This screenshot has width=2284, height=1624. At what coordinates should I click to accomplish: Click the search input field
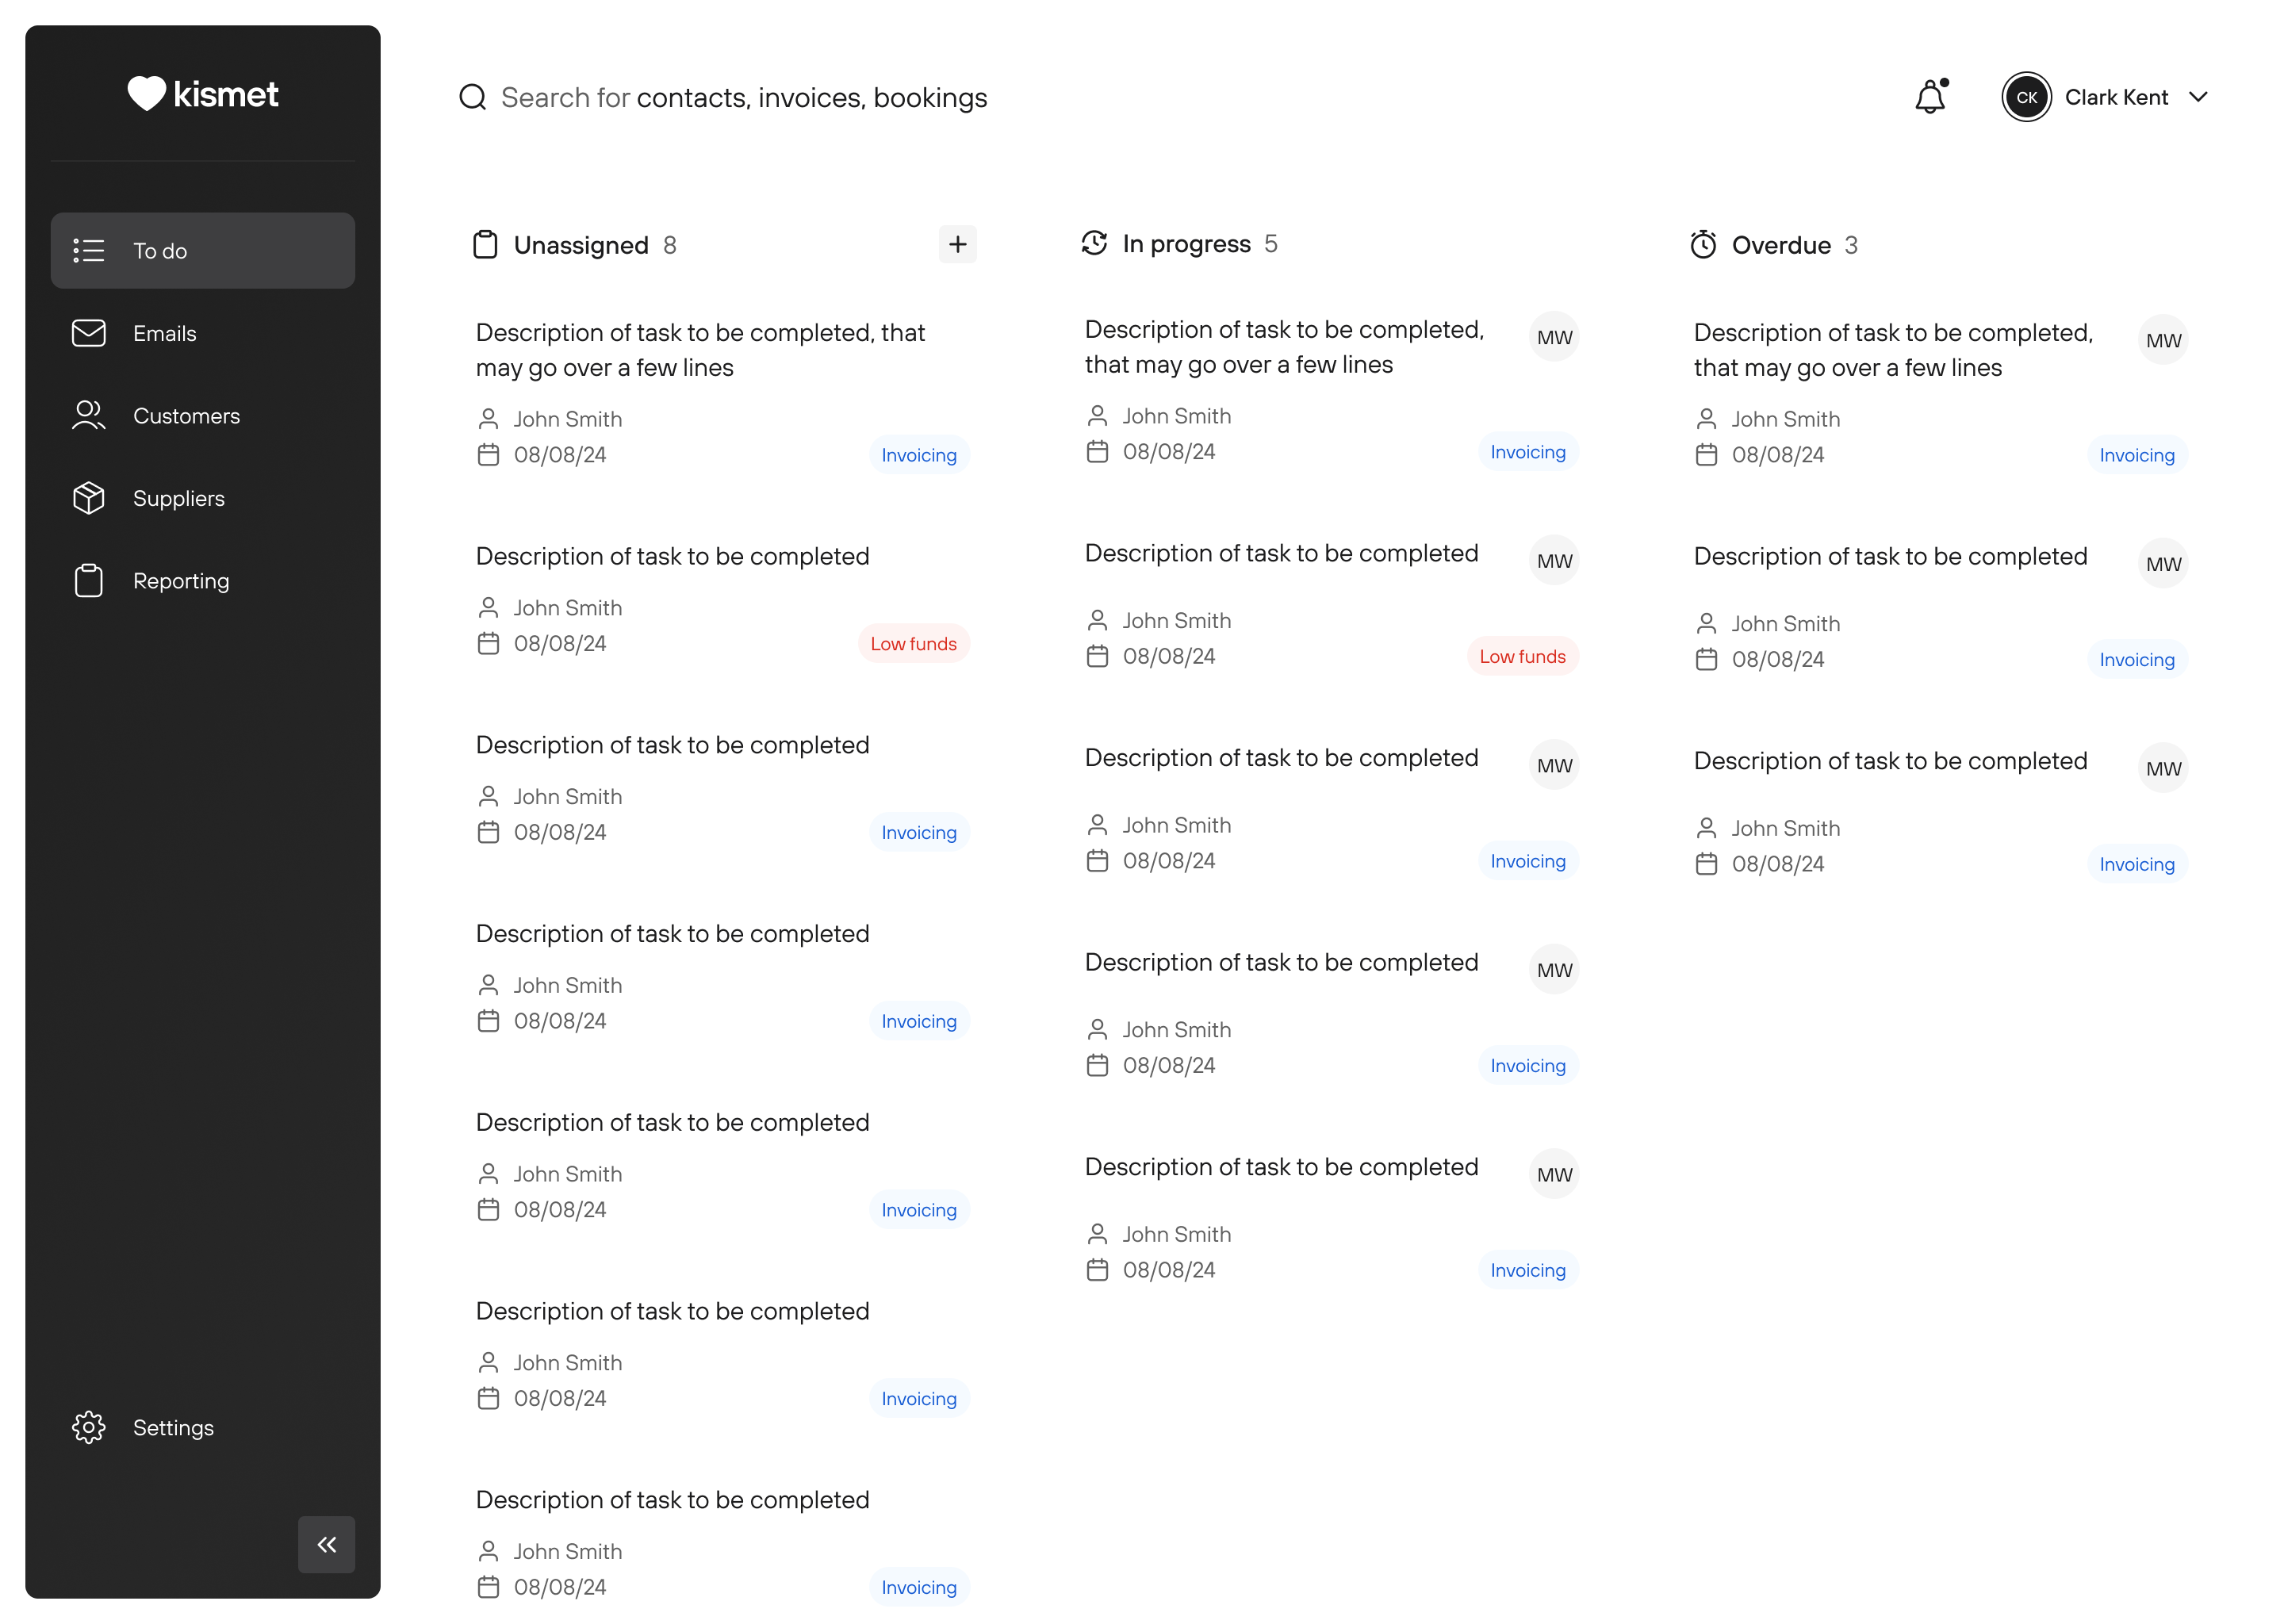tap(1050, 97)
